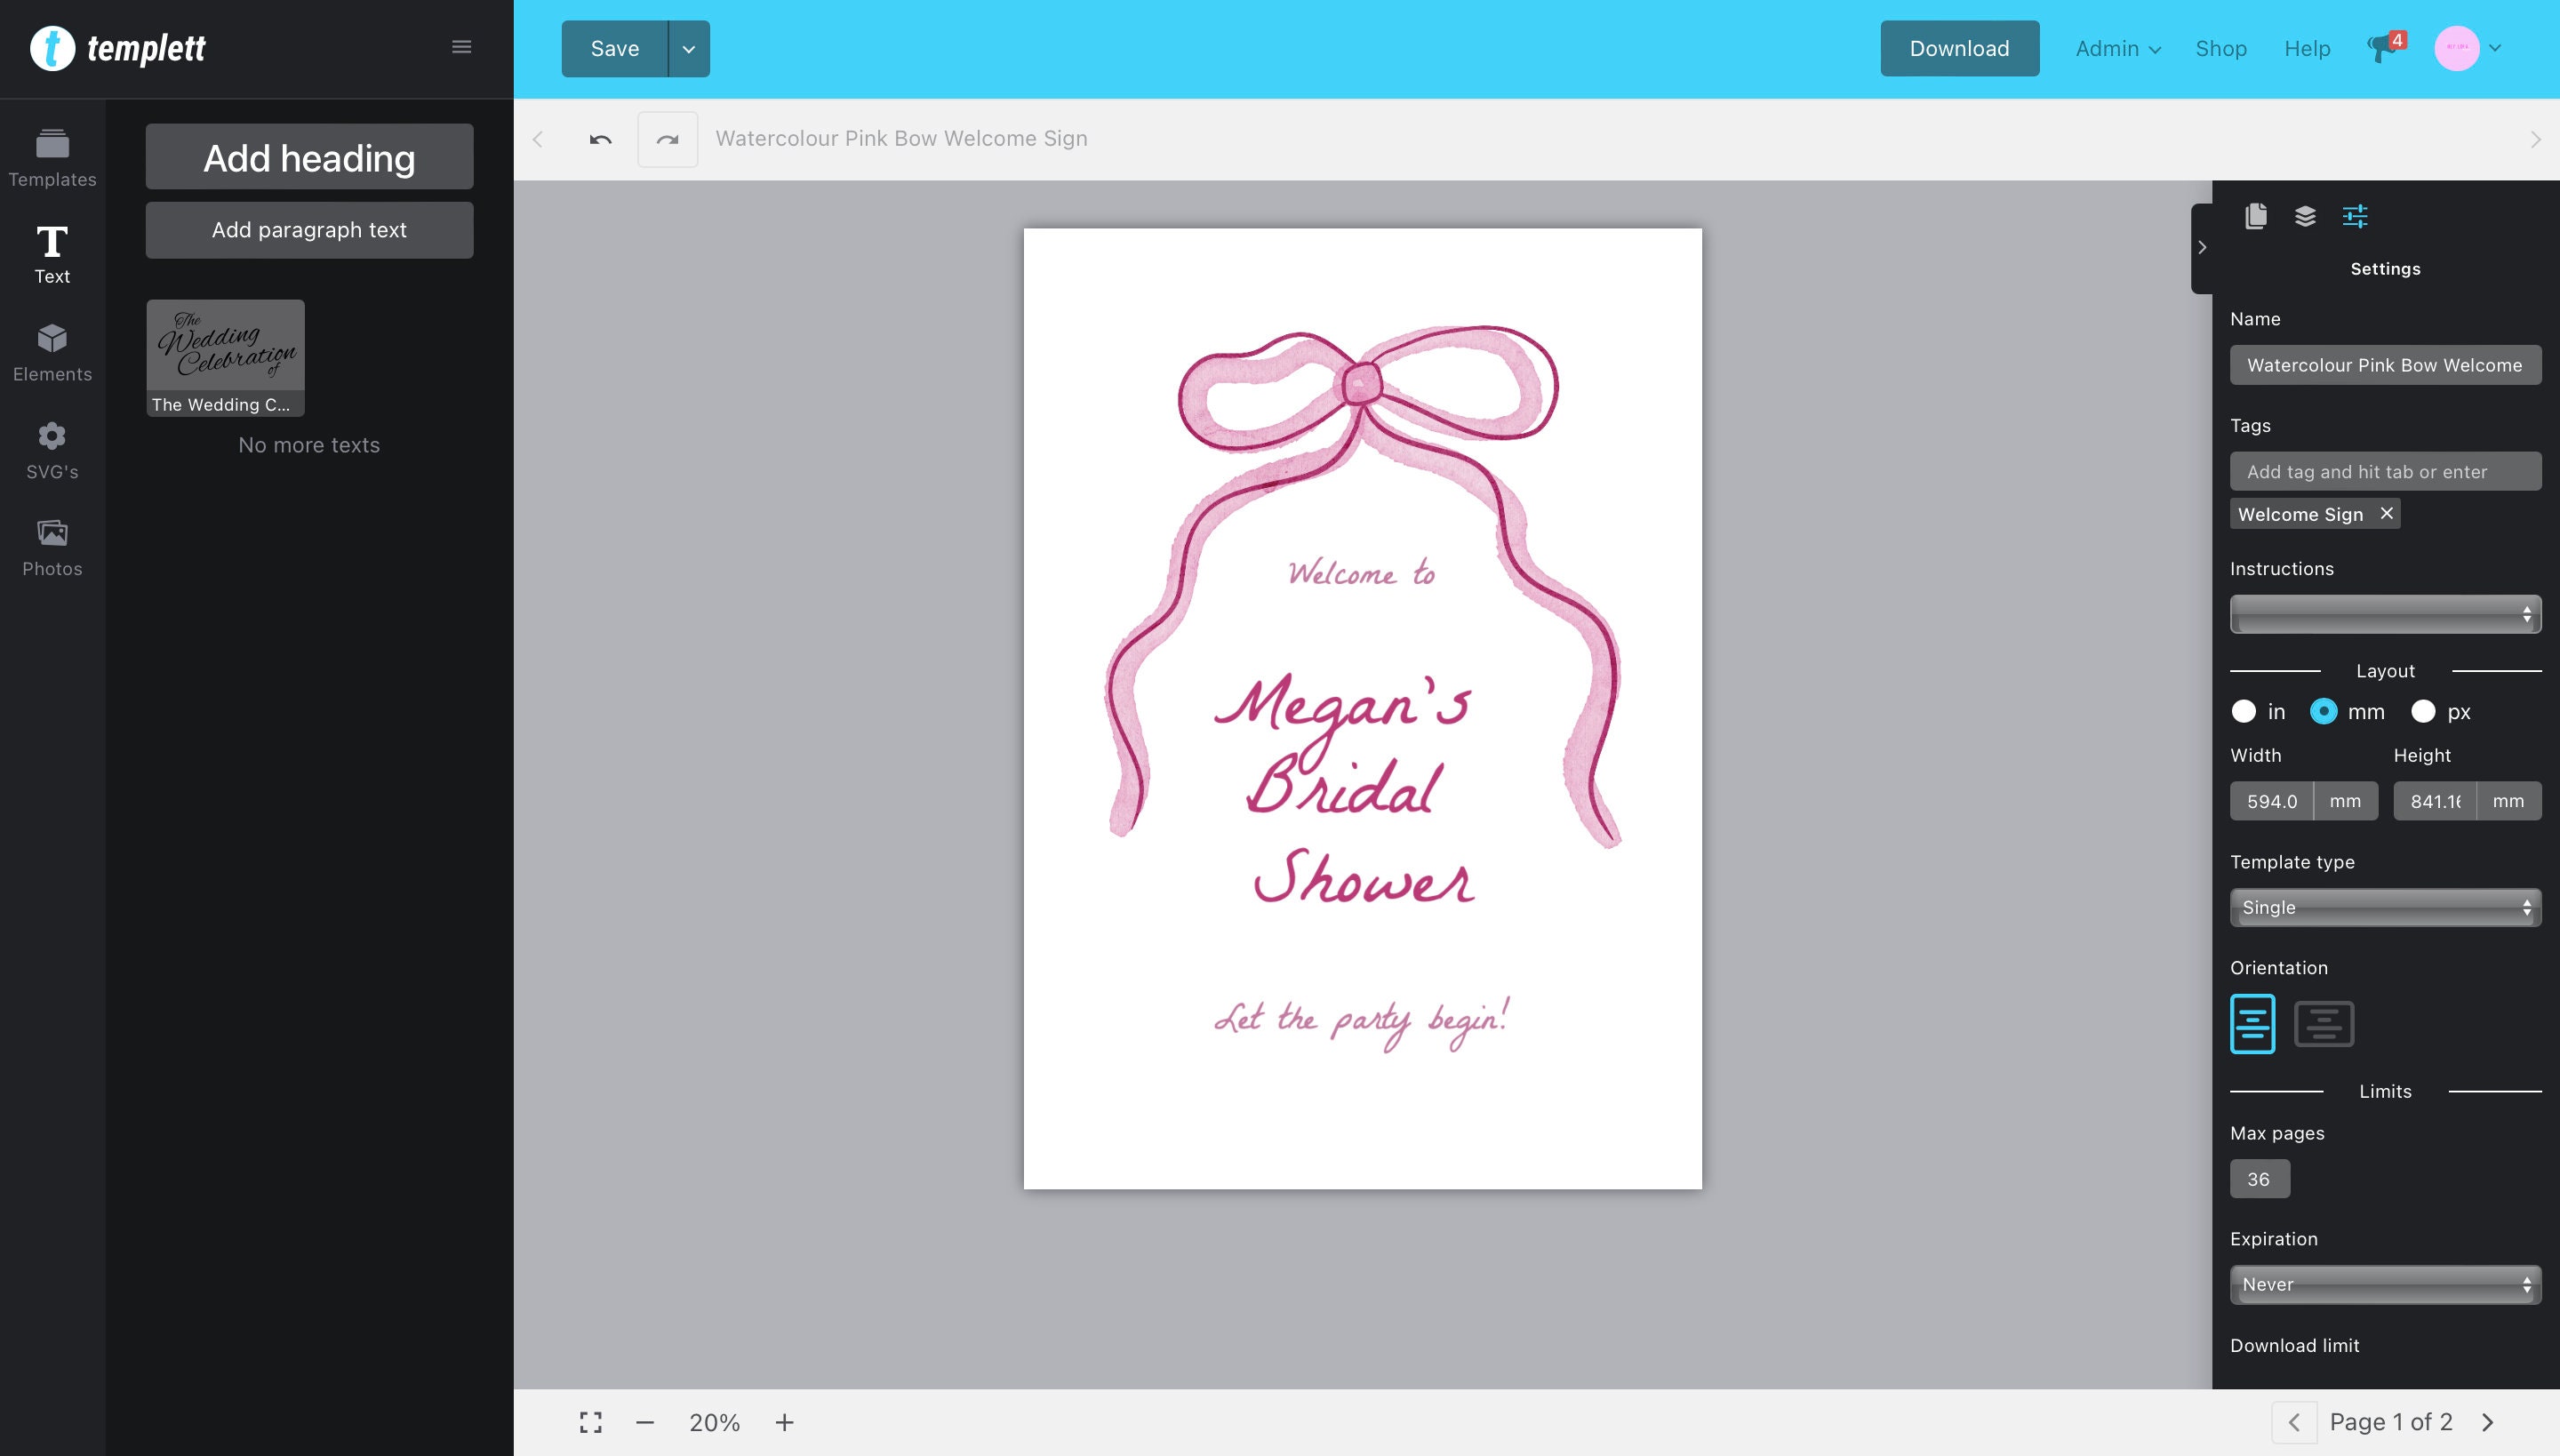Image resolution: width=2560 pixels, height=1456 pixels.
Task: Open the notifications megaphone icon
Action: [x=2381, y=48]
